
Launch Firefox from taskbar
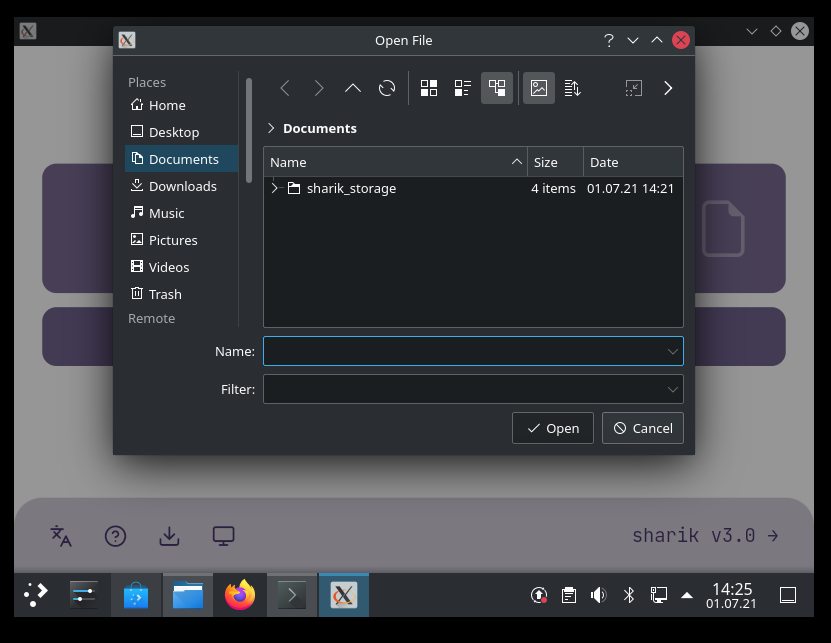[x=240, y=595]
